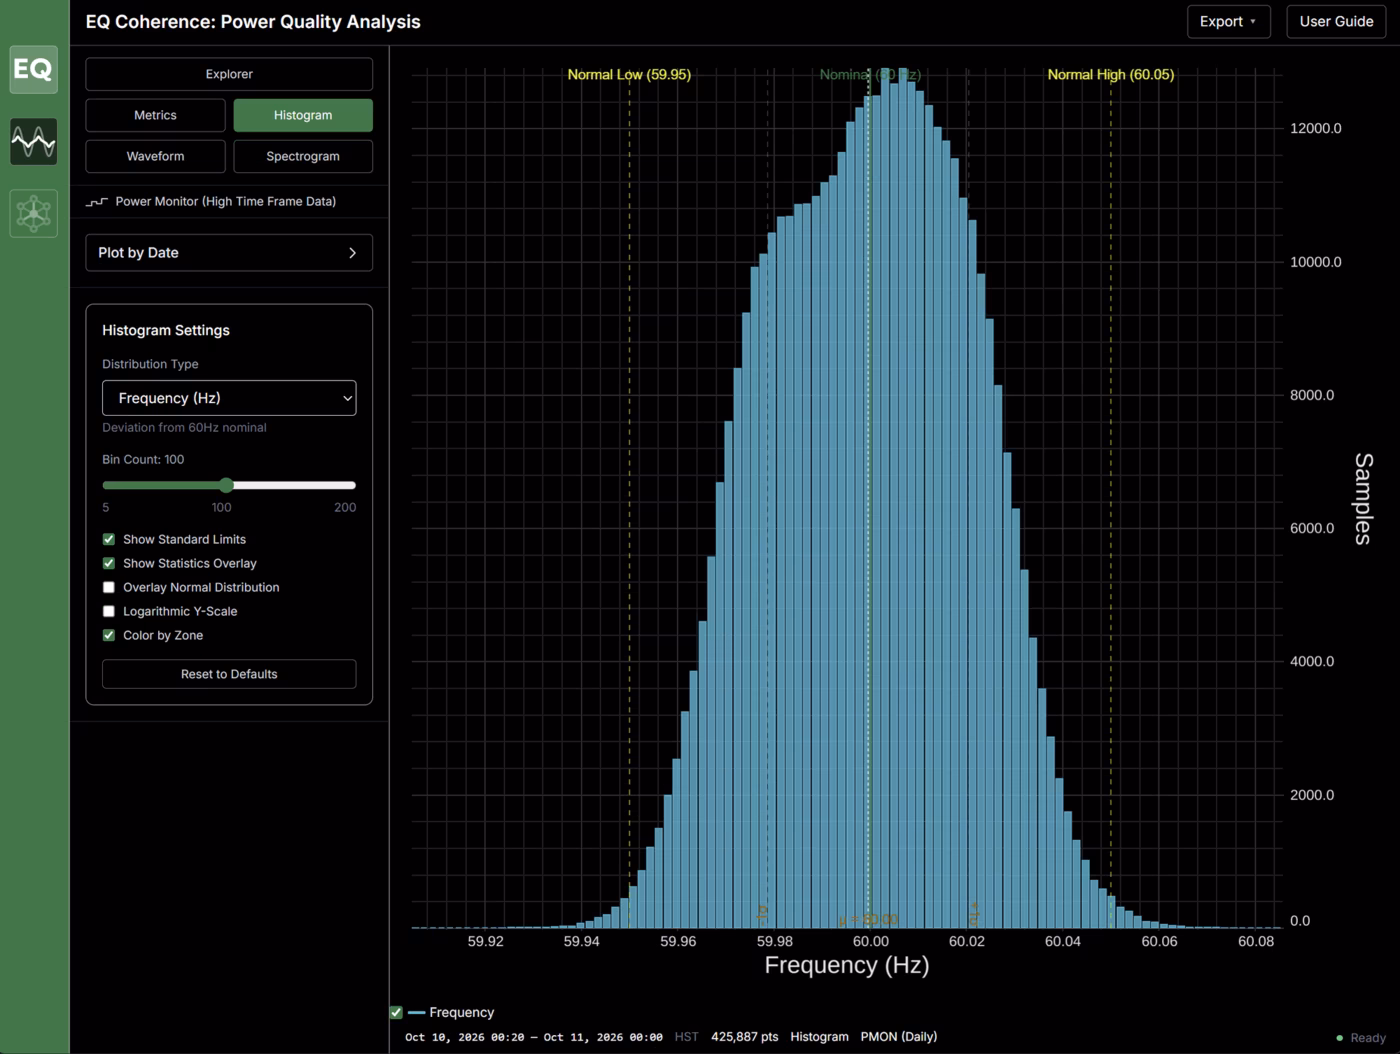Click the Frequency legend line swatch
Viewport: 1400px width, 1054px height.
tap(417, 1013)
